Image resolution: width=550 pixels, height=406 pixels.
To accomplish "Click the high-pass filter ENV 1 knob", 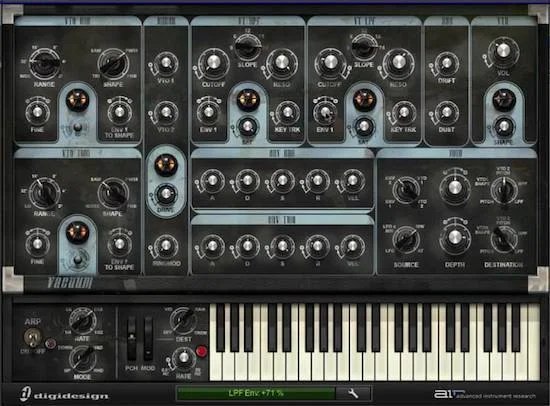I will coord(209,112).
